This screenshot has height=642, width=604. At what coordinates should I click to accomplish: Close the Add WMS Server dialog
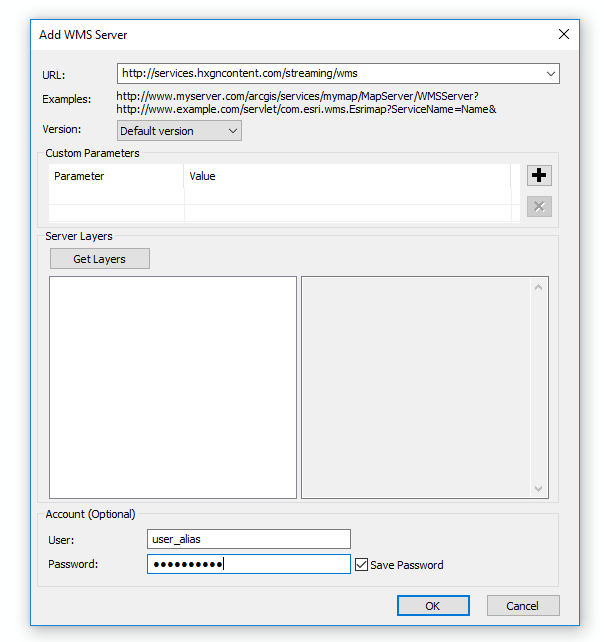coord(564,35)
